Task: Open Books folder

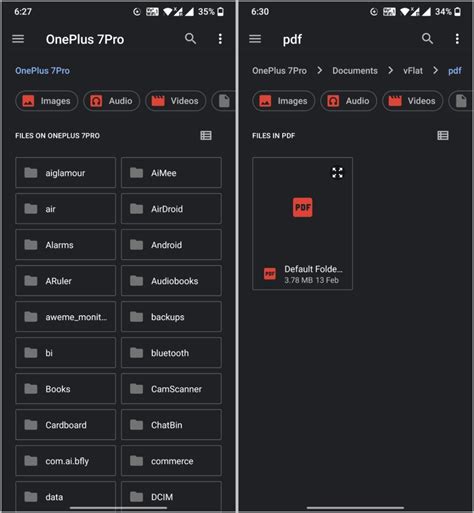Action: [65, 389]
